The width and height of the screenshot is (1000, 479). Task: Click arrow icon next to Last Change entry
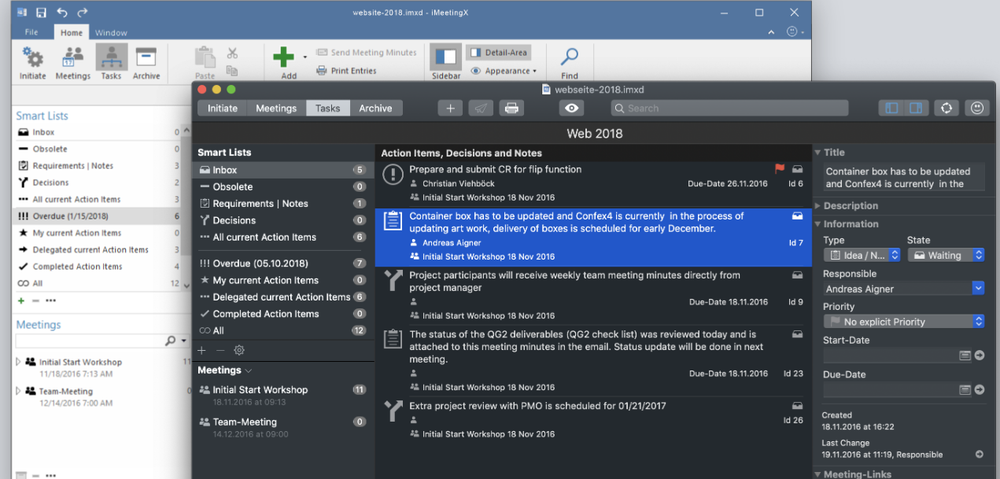point(980,454)
